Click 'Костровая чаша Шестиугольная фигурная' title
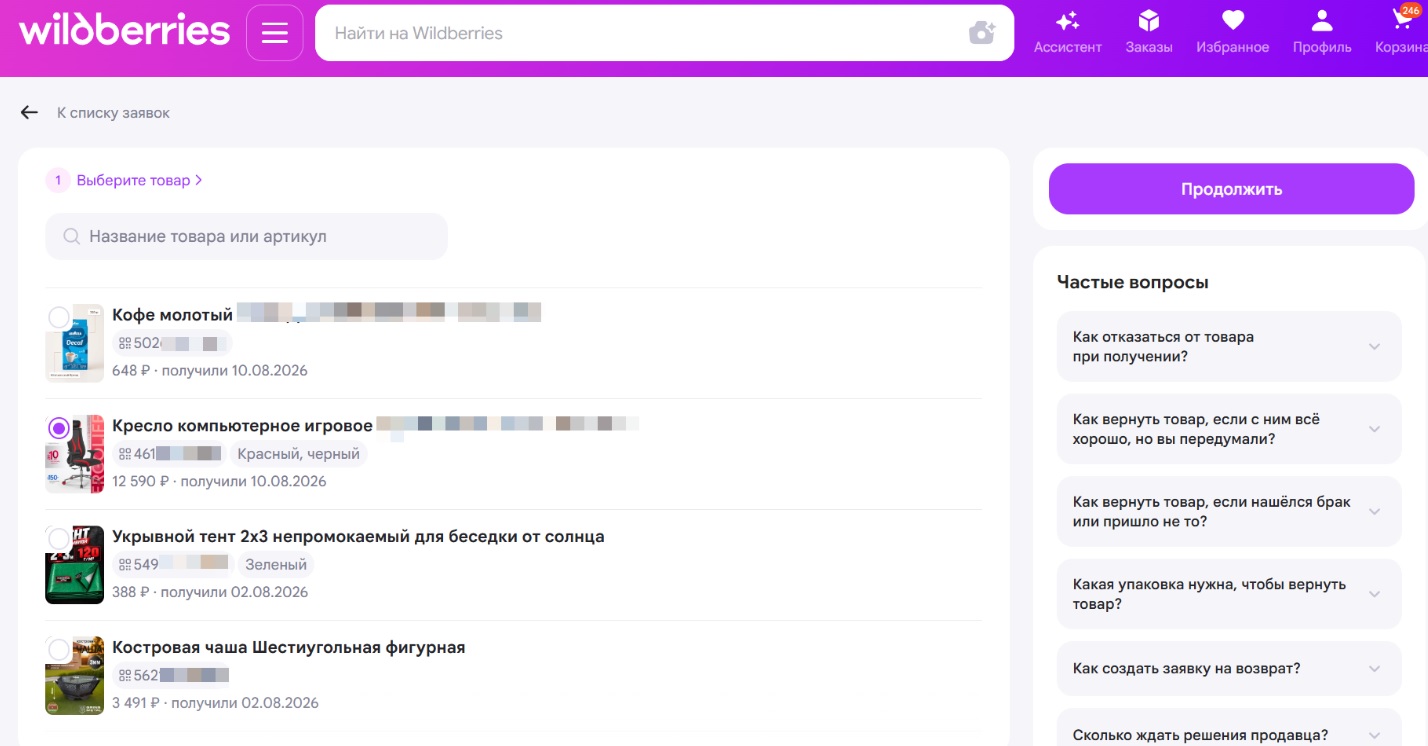 click(x=288, y=647)
